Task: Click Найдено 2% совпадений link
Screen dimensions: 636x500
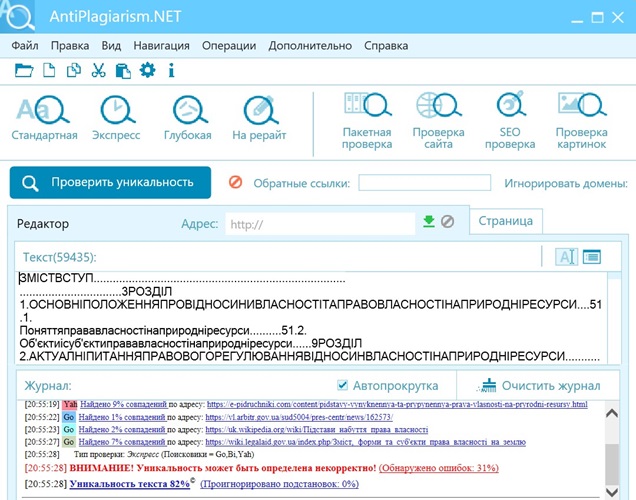Action: click(x=122, y=429)
